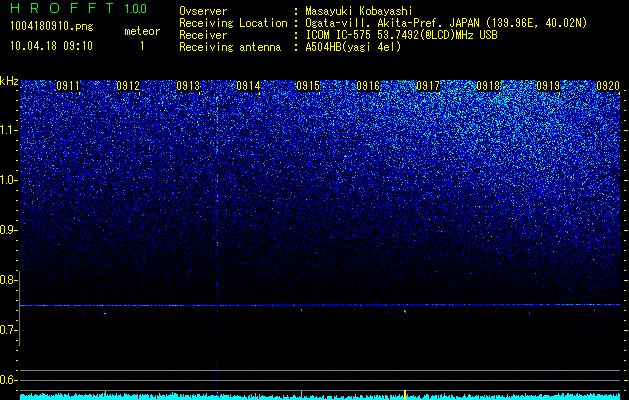629x400 pixels.
Task: Click the 0919 time marker
Action: click(548, 85)
